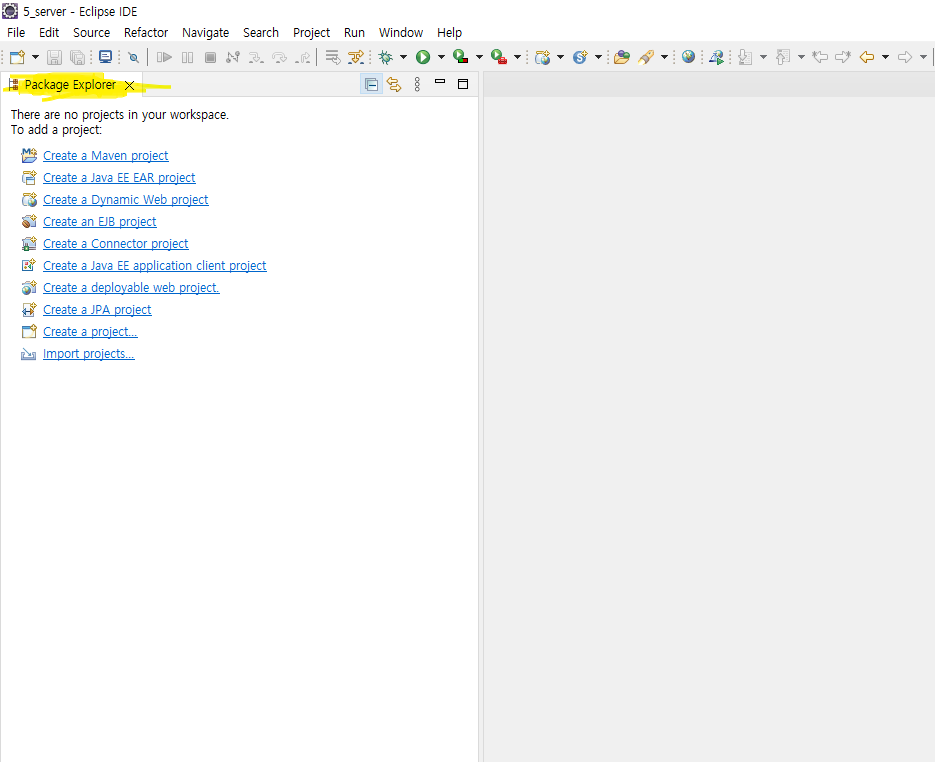
Task: Click the Debug bug icon
Action: click(386, 57)
